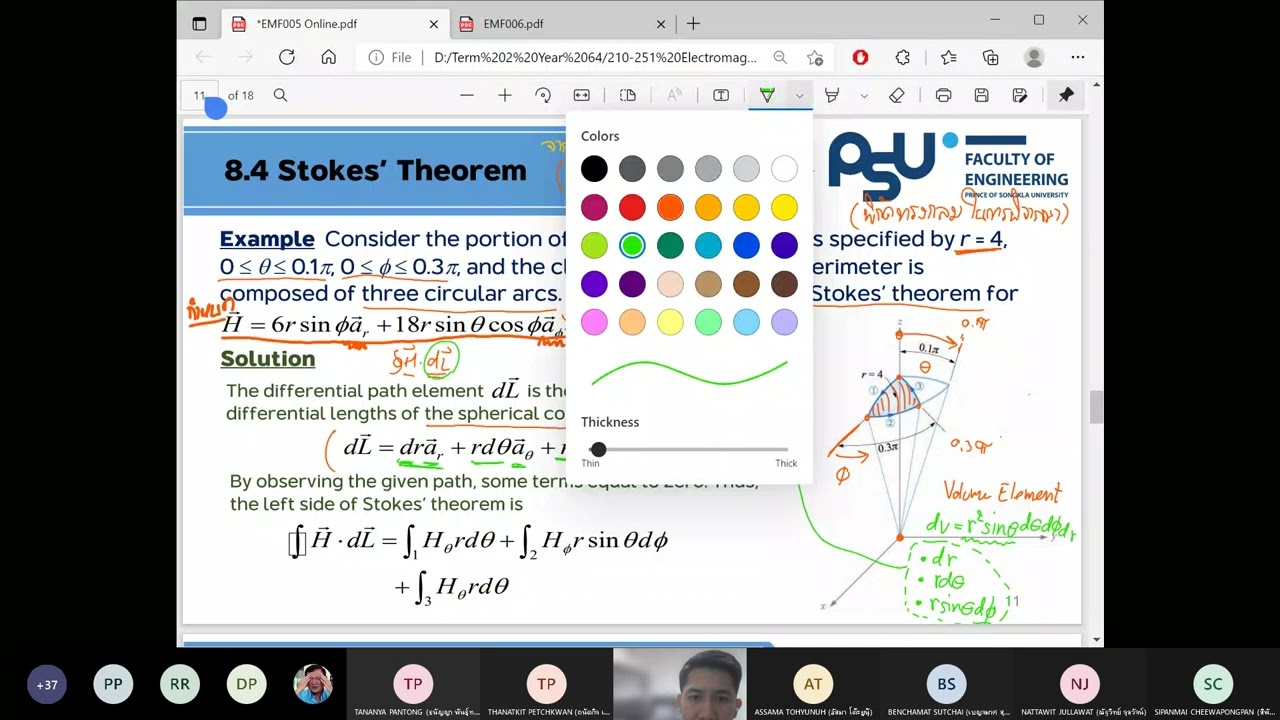View site information icon next to File
Viewport: 1280px width, 720px height.
tap(377, 58)
